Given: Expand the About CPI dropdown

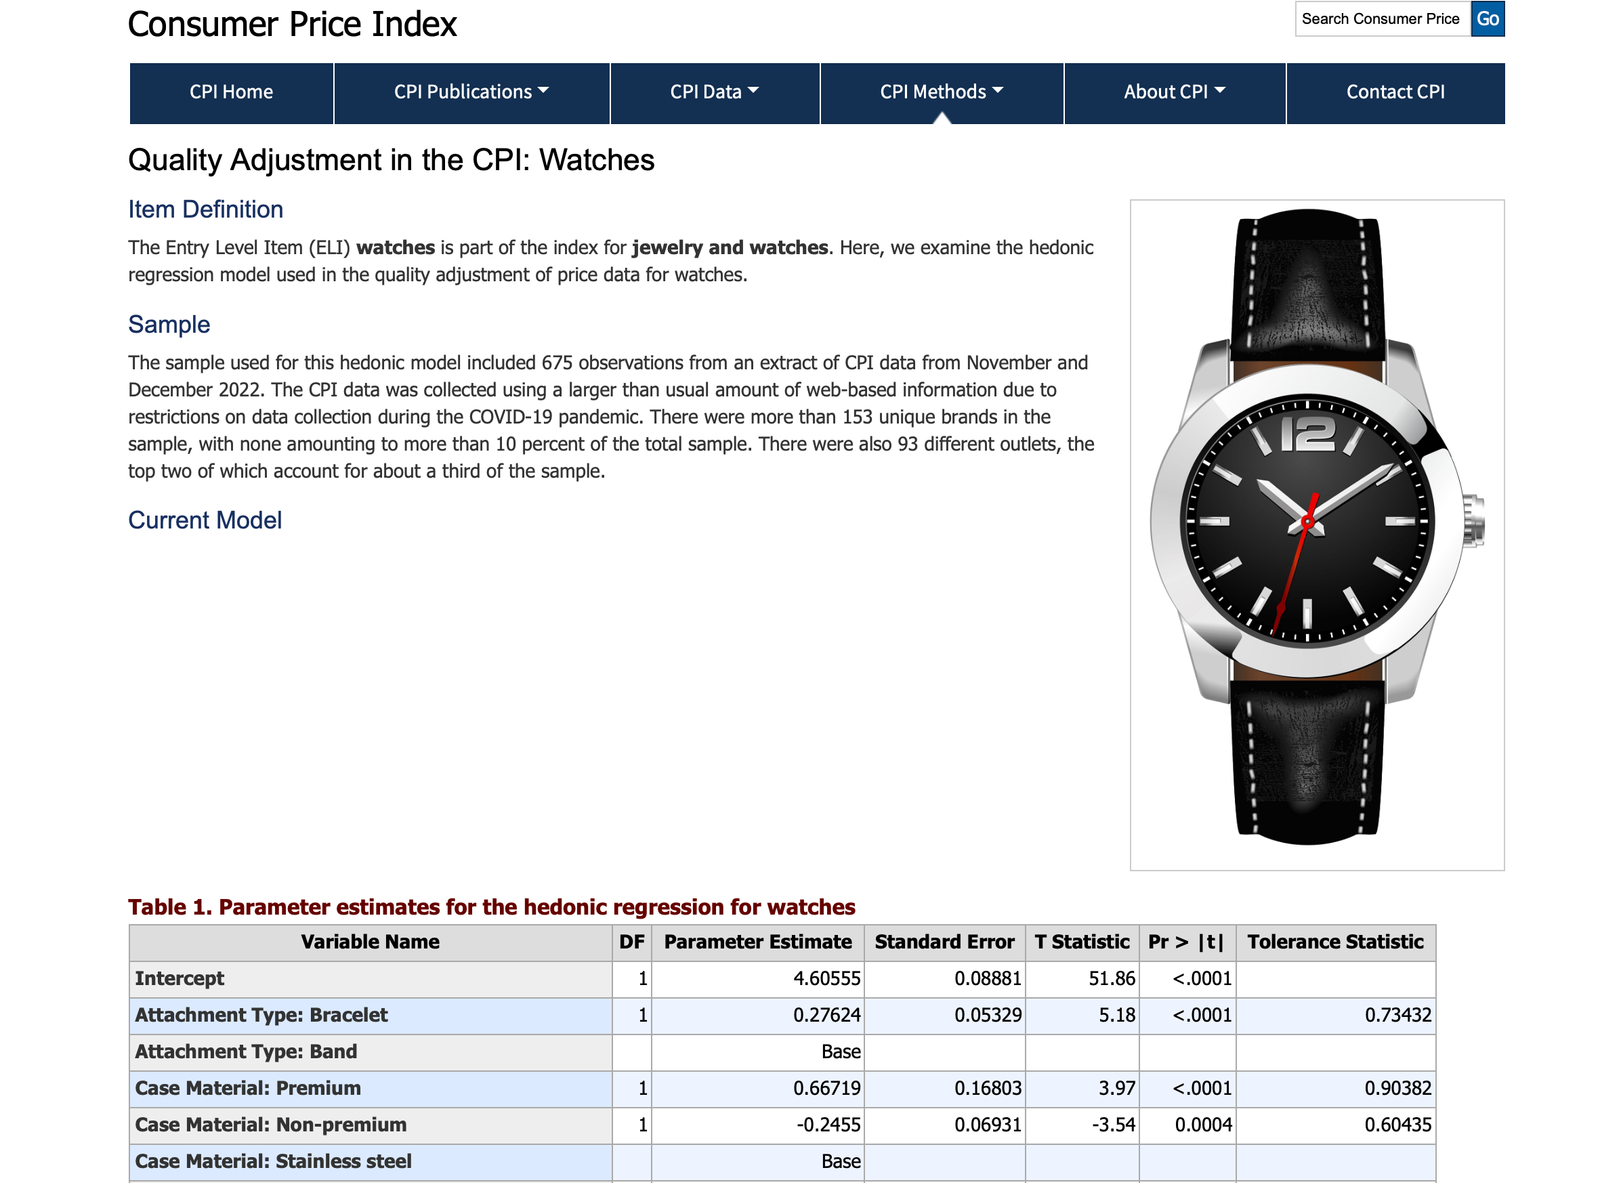Looking at the screenshot, I should (1174, 92).
